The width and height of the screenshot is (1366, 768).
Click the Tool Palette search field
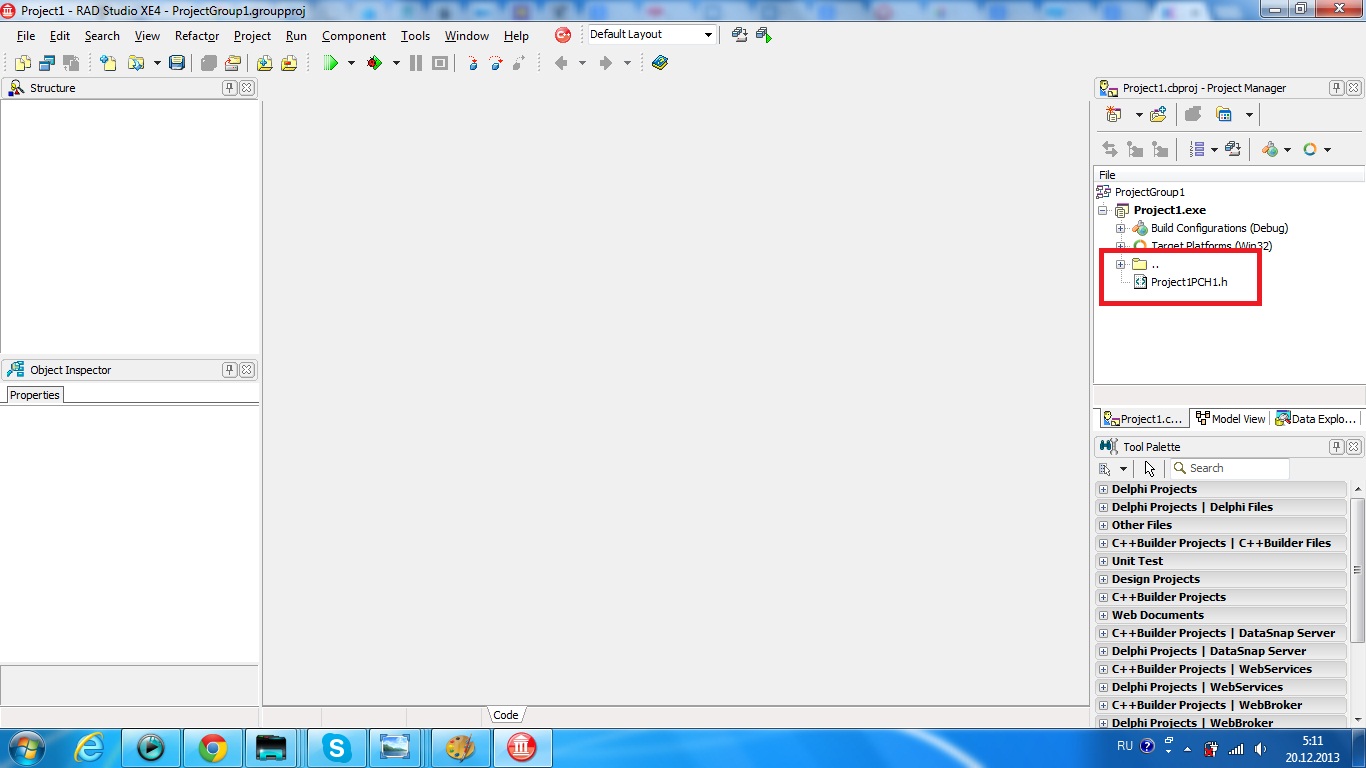point(1229,468)
